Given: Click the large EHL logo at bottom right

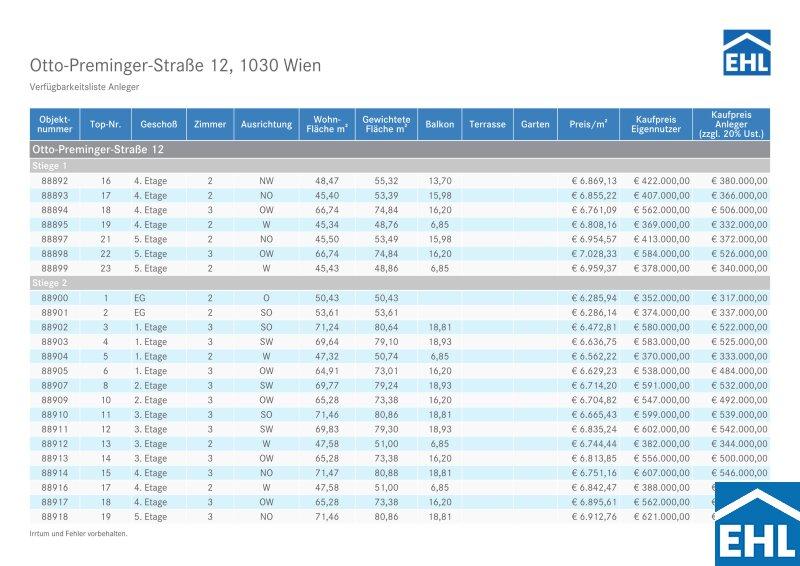Looking at the screenshot, I should tap(756, 524).
